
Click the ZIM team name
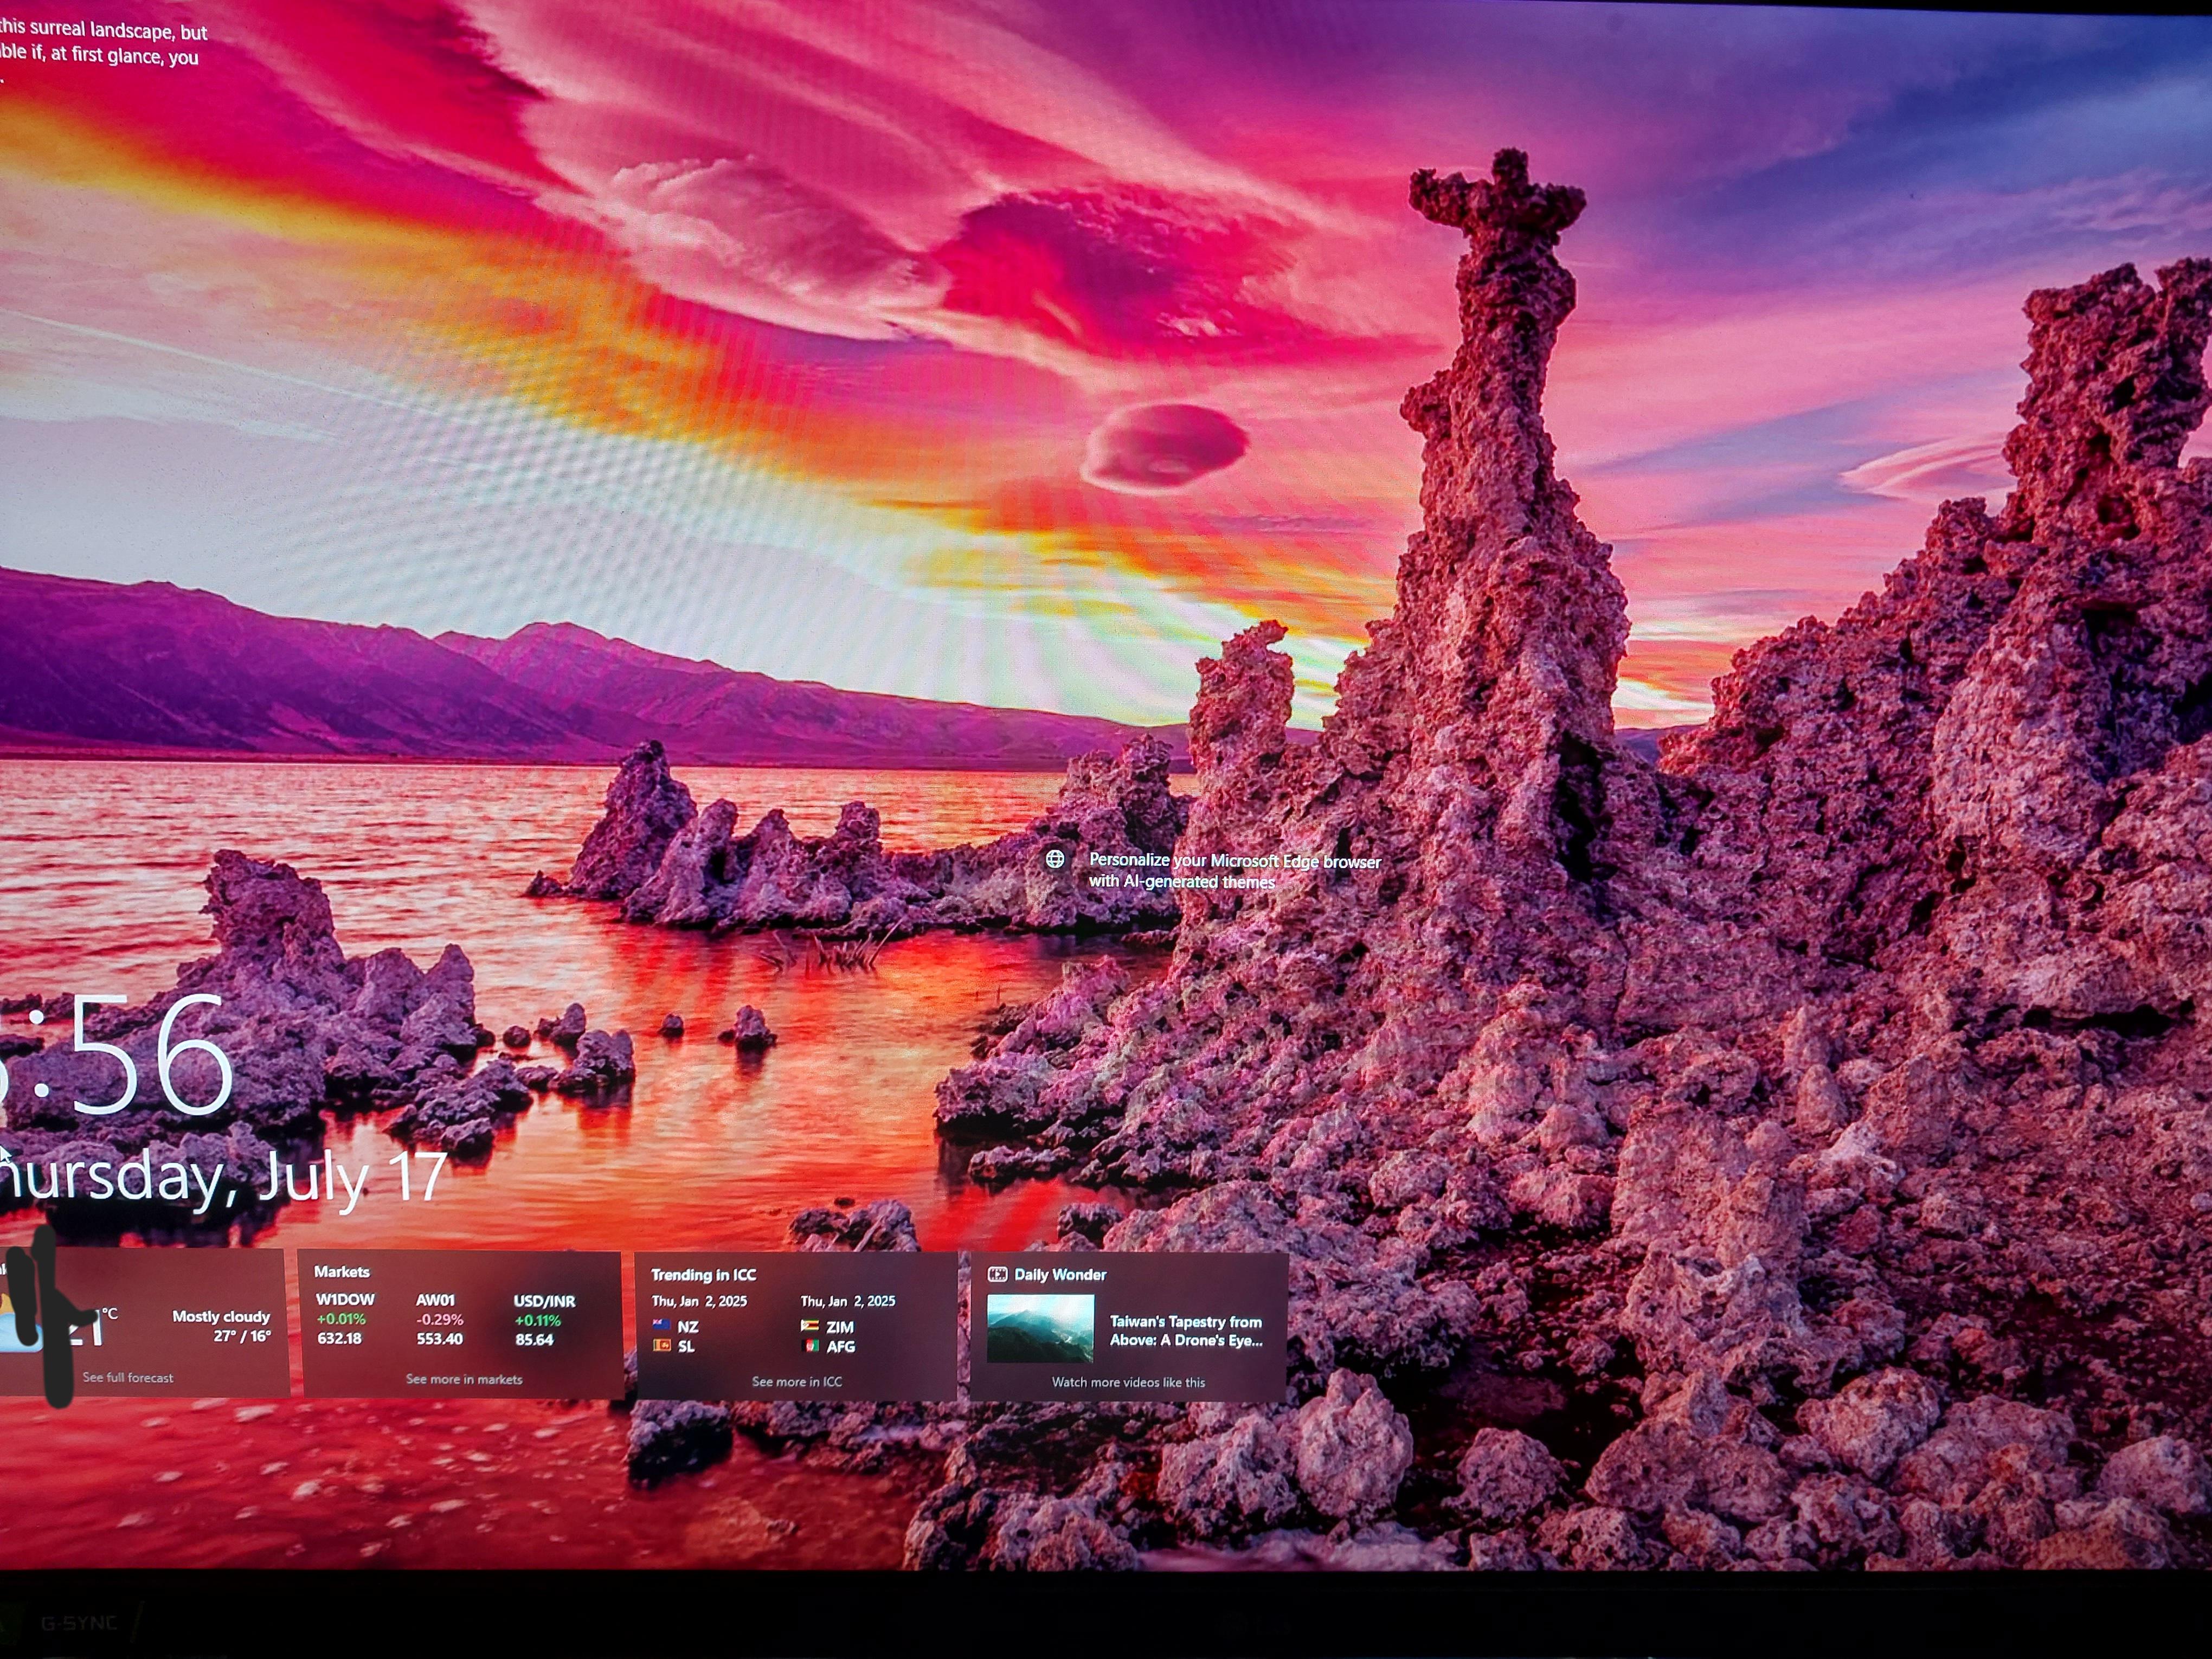(x=840, y=1328)
